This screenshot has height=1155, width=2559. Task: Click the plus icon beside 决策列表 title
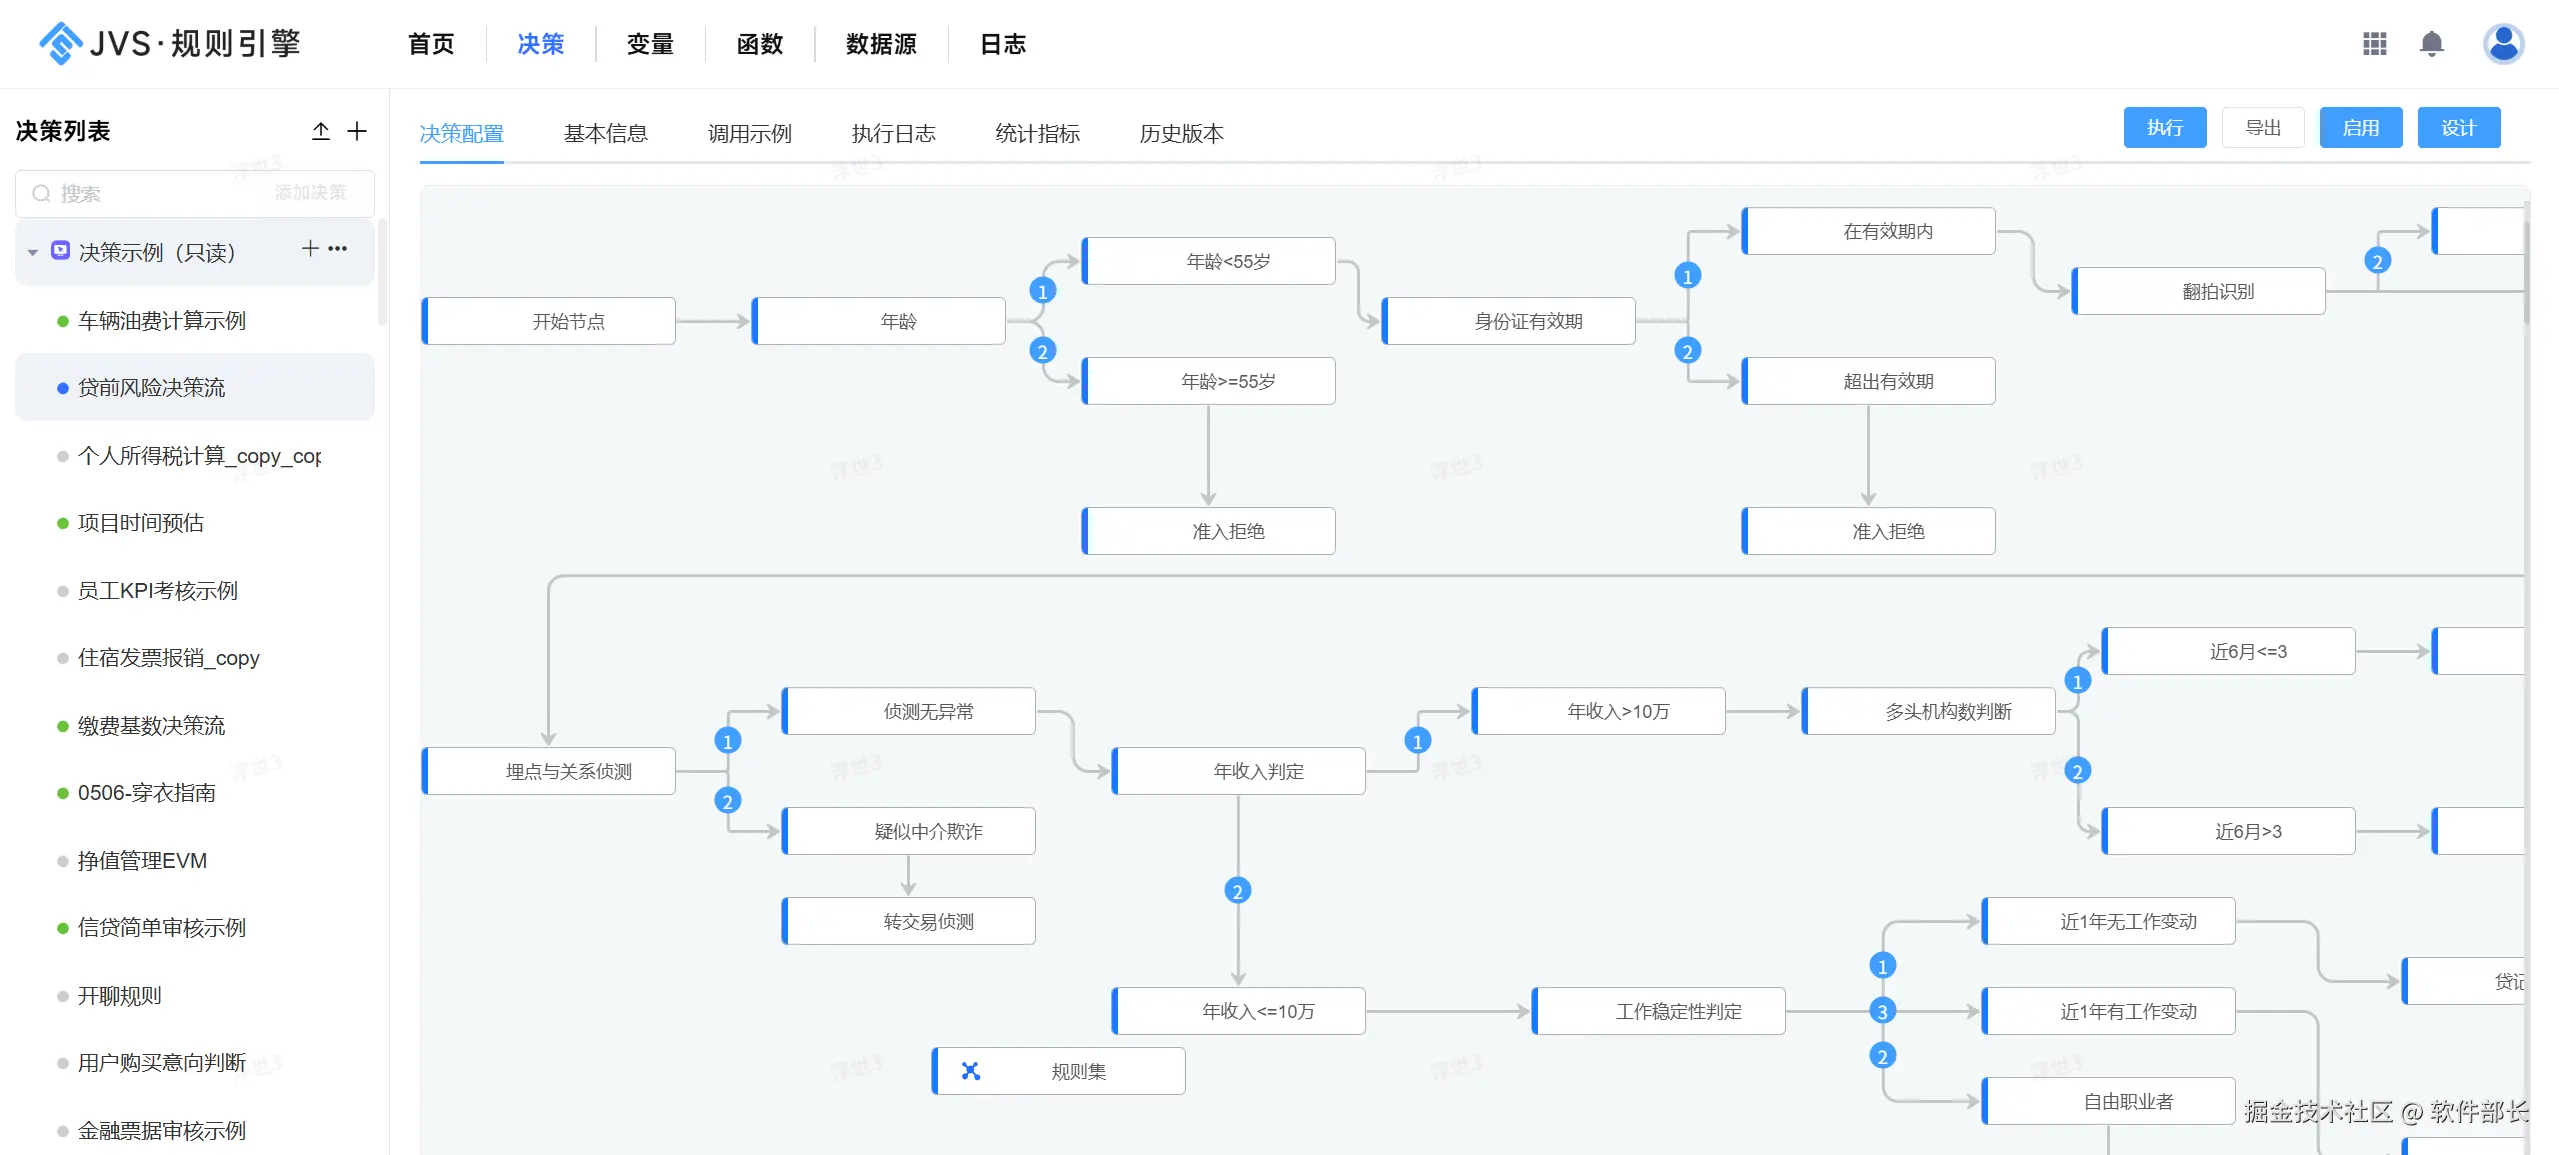357,131
